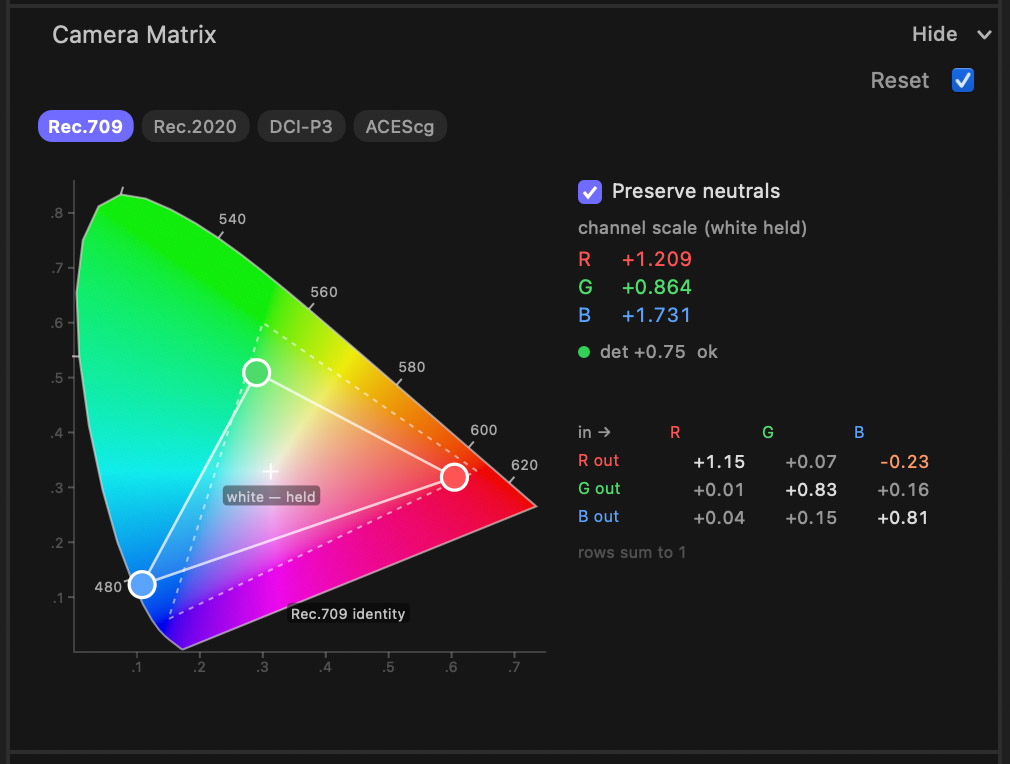The image size is (1010, 764).
Task: Collapse panel with the chevron beside Hide
Action: 984,35
